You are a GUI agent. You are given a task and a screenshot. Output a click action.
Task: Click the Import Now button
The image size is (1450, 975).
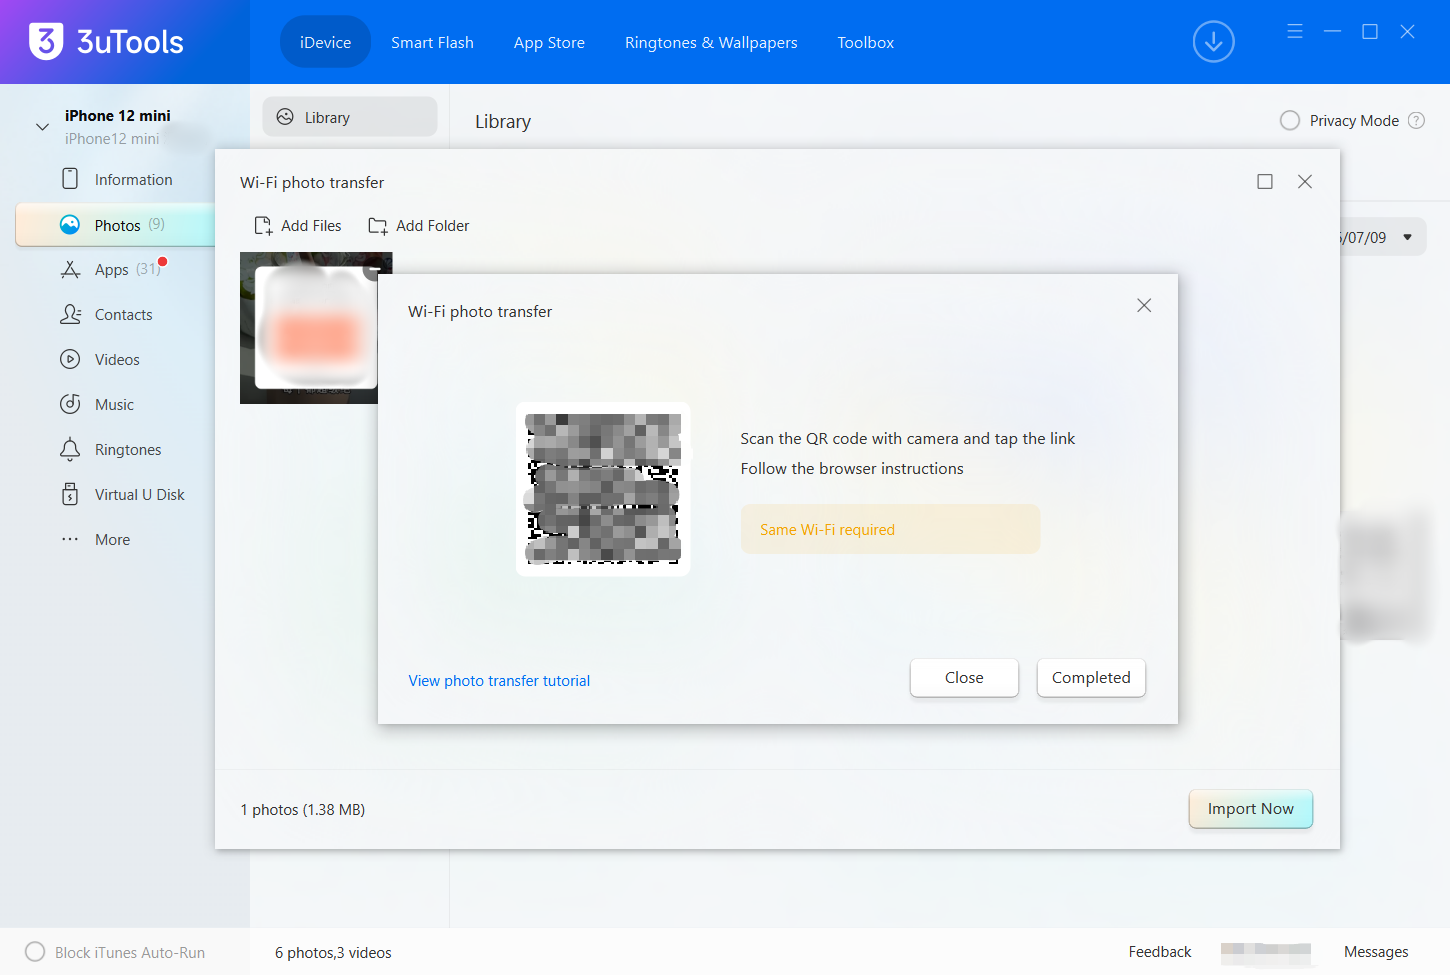click(1250, 809)
